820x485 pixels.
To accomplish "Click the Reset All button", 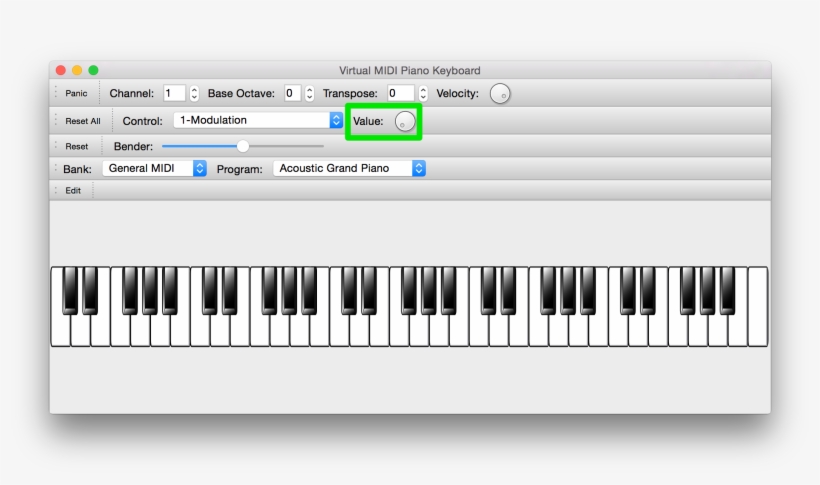I will pos(83,121).
